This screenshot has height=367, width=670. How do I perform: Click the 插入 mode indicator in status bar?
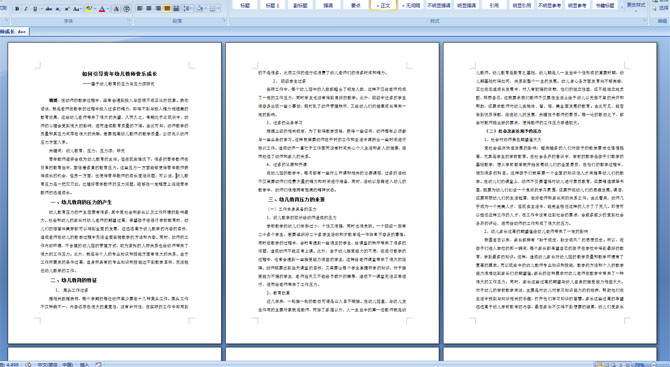pos(84,364)
